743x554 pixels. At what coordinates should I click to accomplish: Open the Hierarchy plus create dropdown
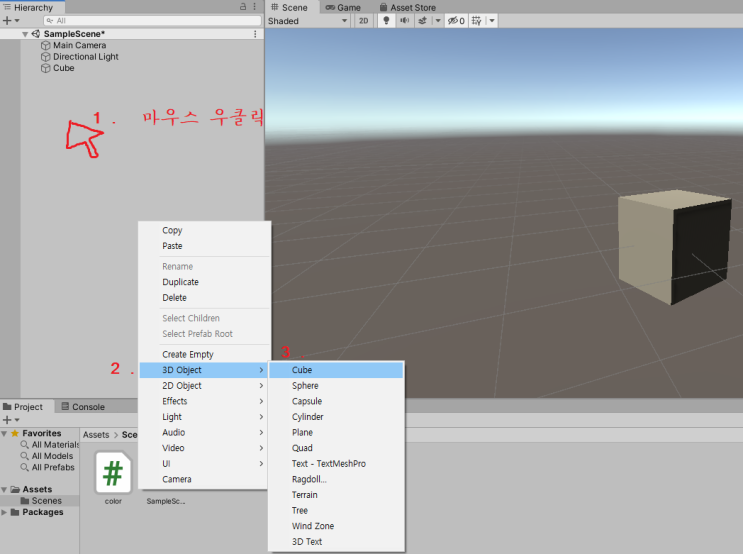(x=11, y=20)
